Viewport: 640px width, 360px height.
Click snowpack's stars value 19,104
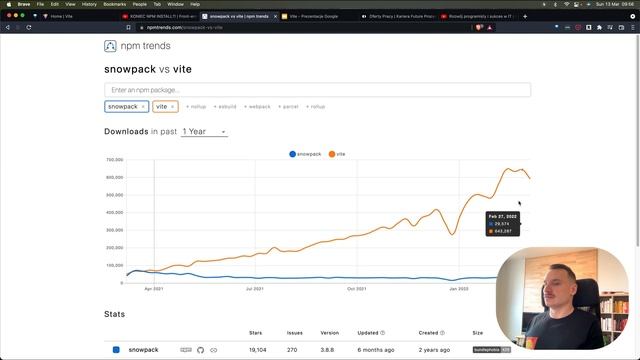258,350
